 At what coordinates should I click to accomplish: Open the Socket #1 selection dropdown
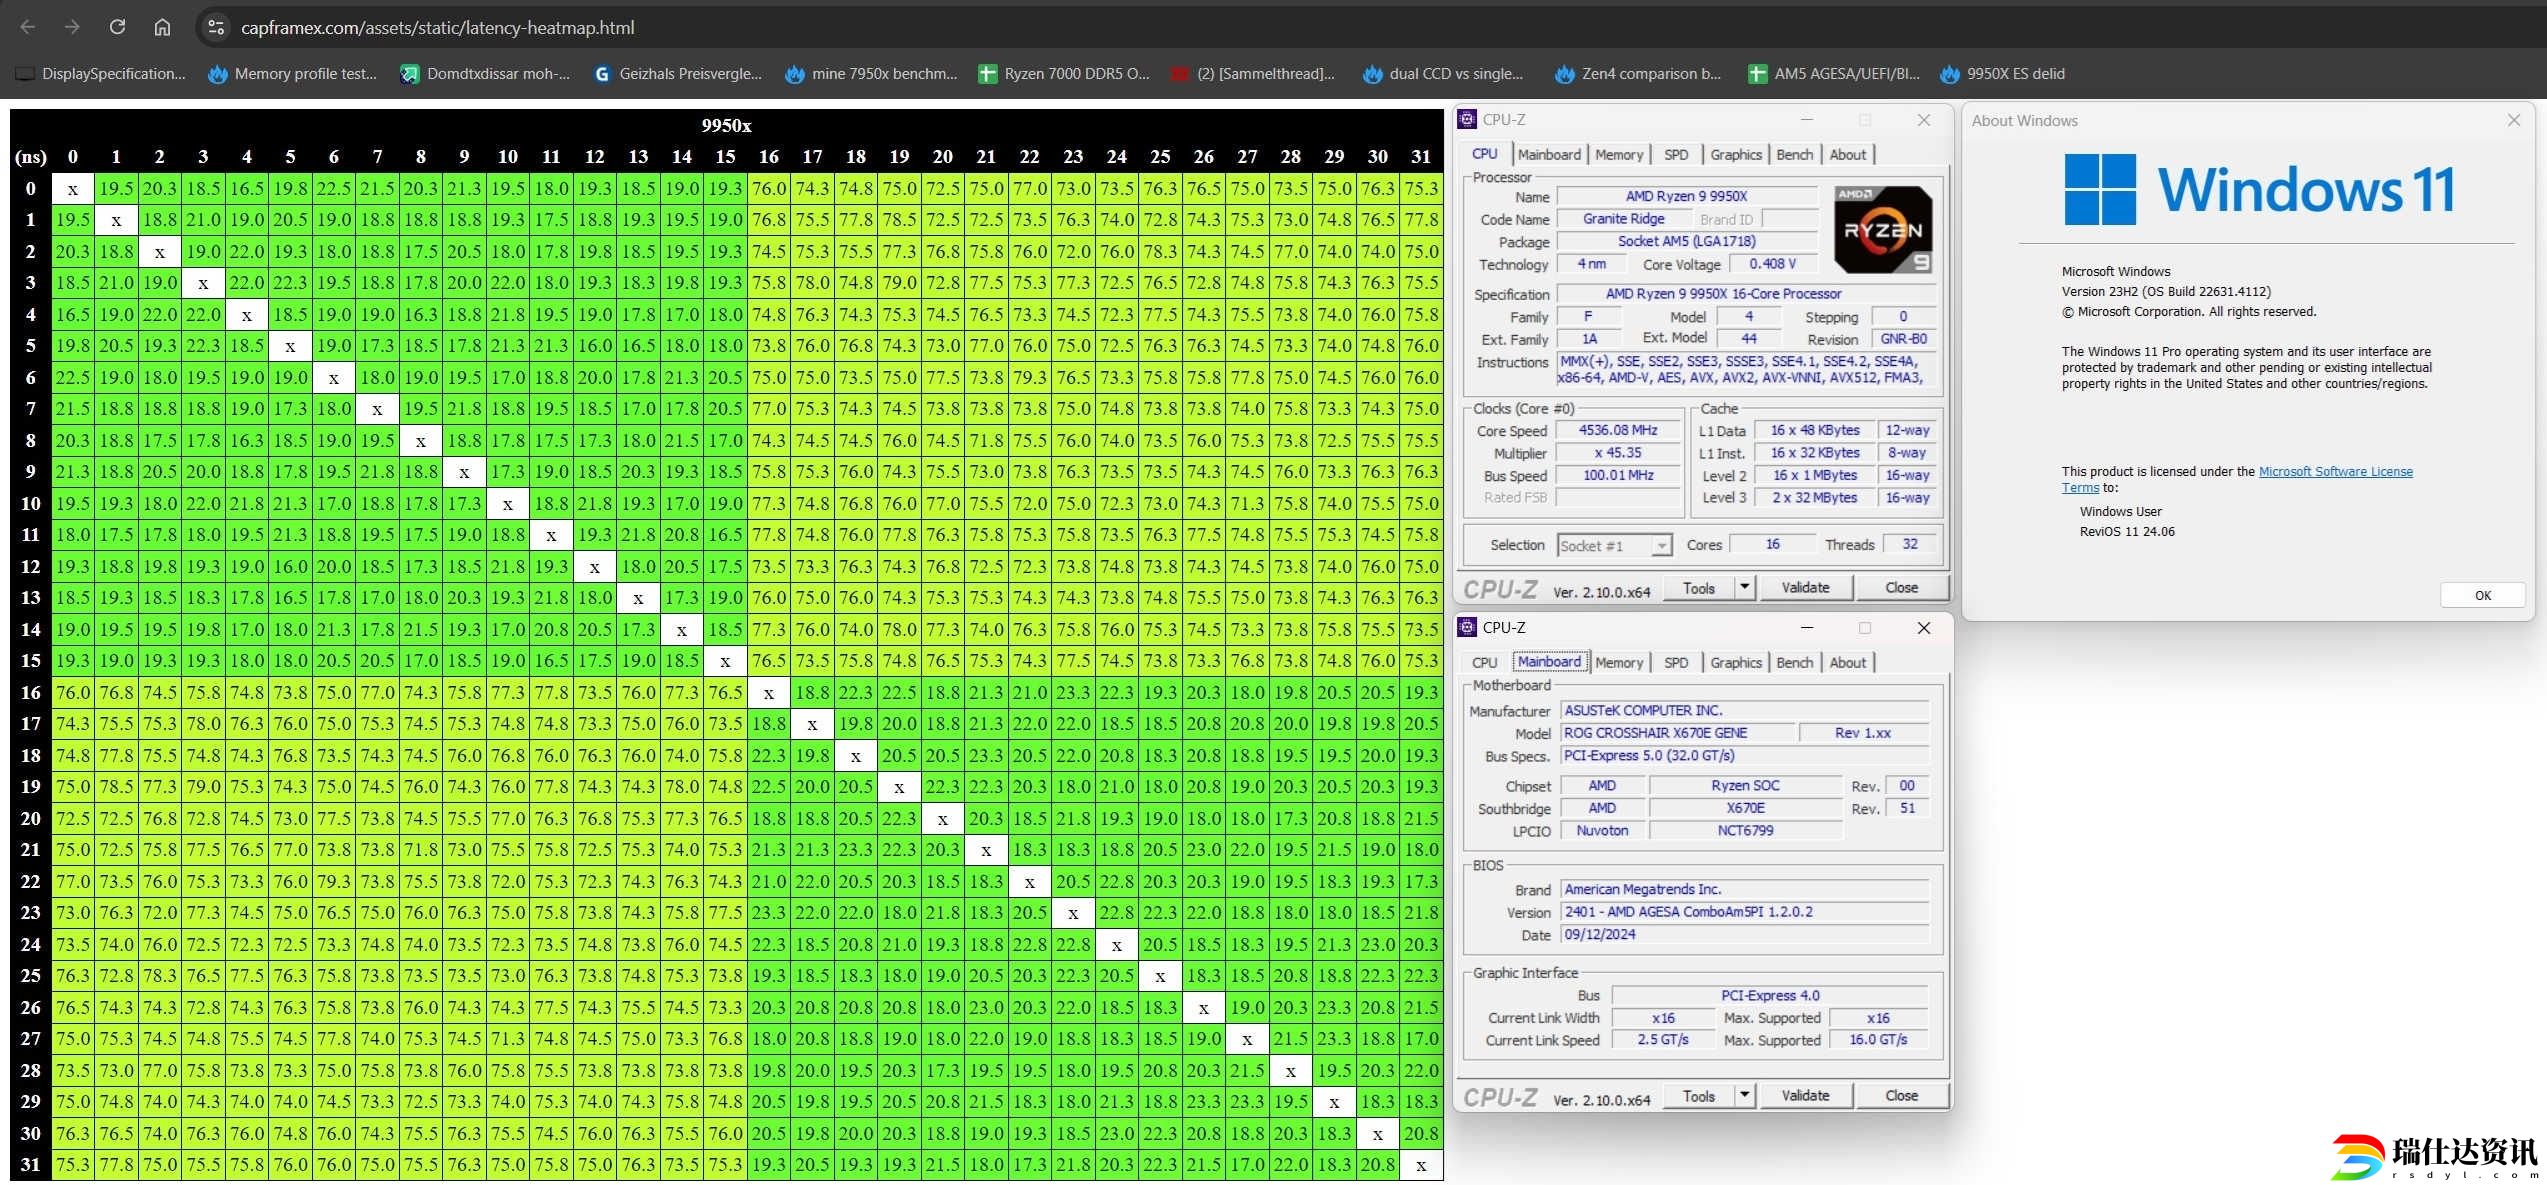click(x=1614, y=545)
